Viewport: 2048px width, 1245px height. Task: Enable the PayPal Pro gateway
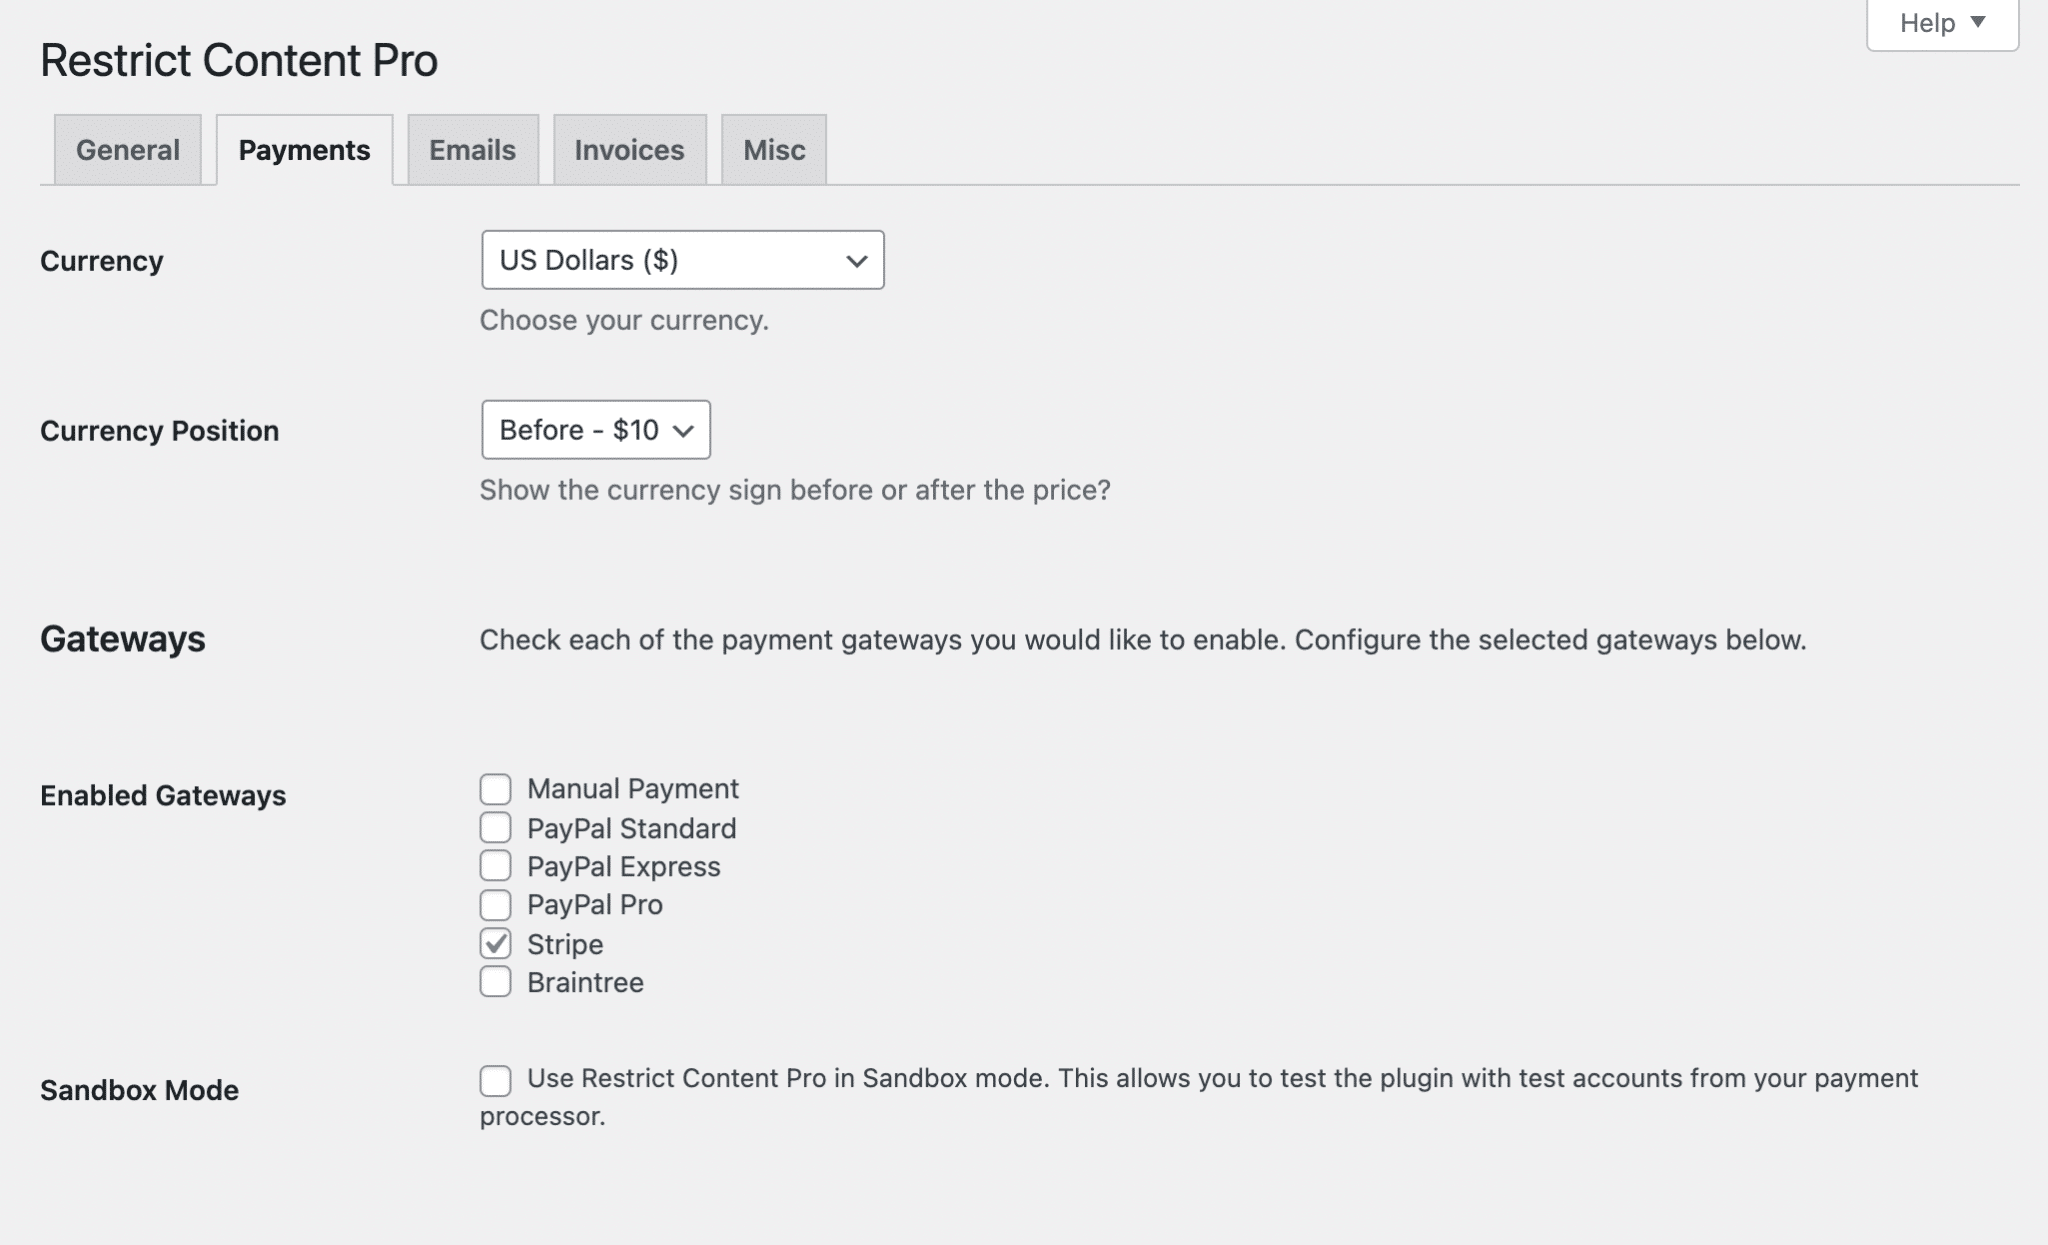coord(495,904)
